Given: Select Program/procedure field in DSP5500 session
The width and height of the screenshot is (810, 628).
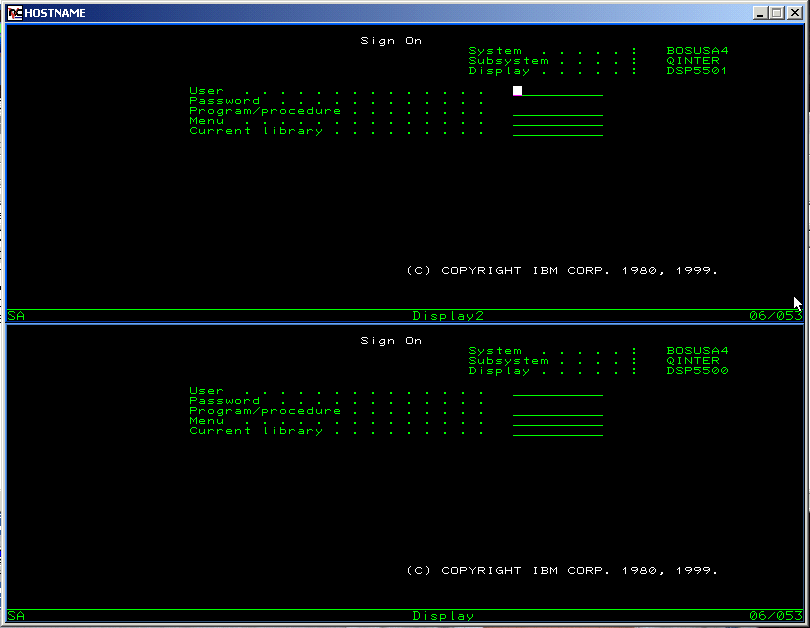Looking at the screenshot, I should tap(557, 411).
